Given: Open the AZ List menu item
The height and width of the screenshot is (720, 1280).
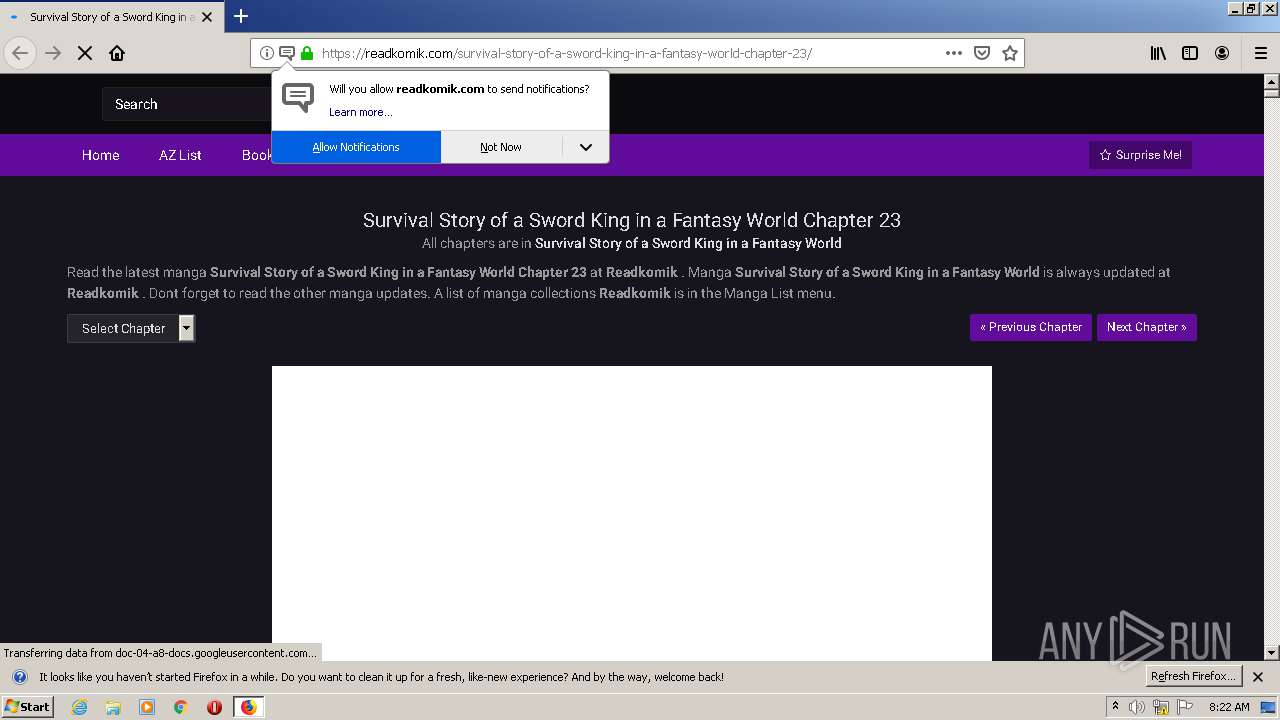Looking at the screenshot, I should pyautogui.click(x=180, y=155).
